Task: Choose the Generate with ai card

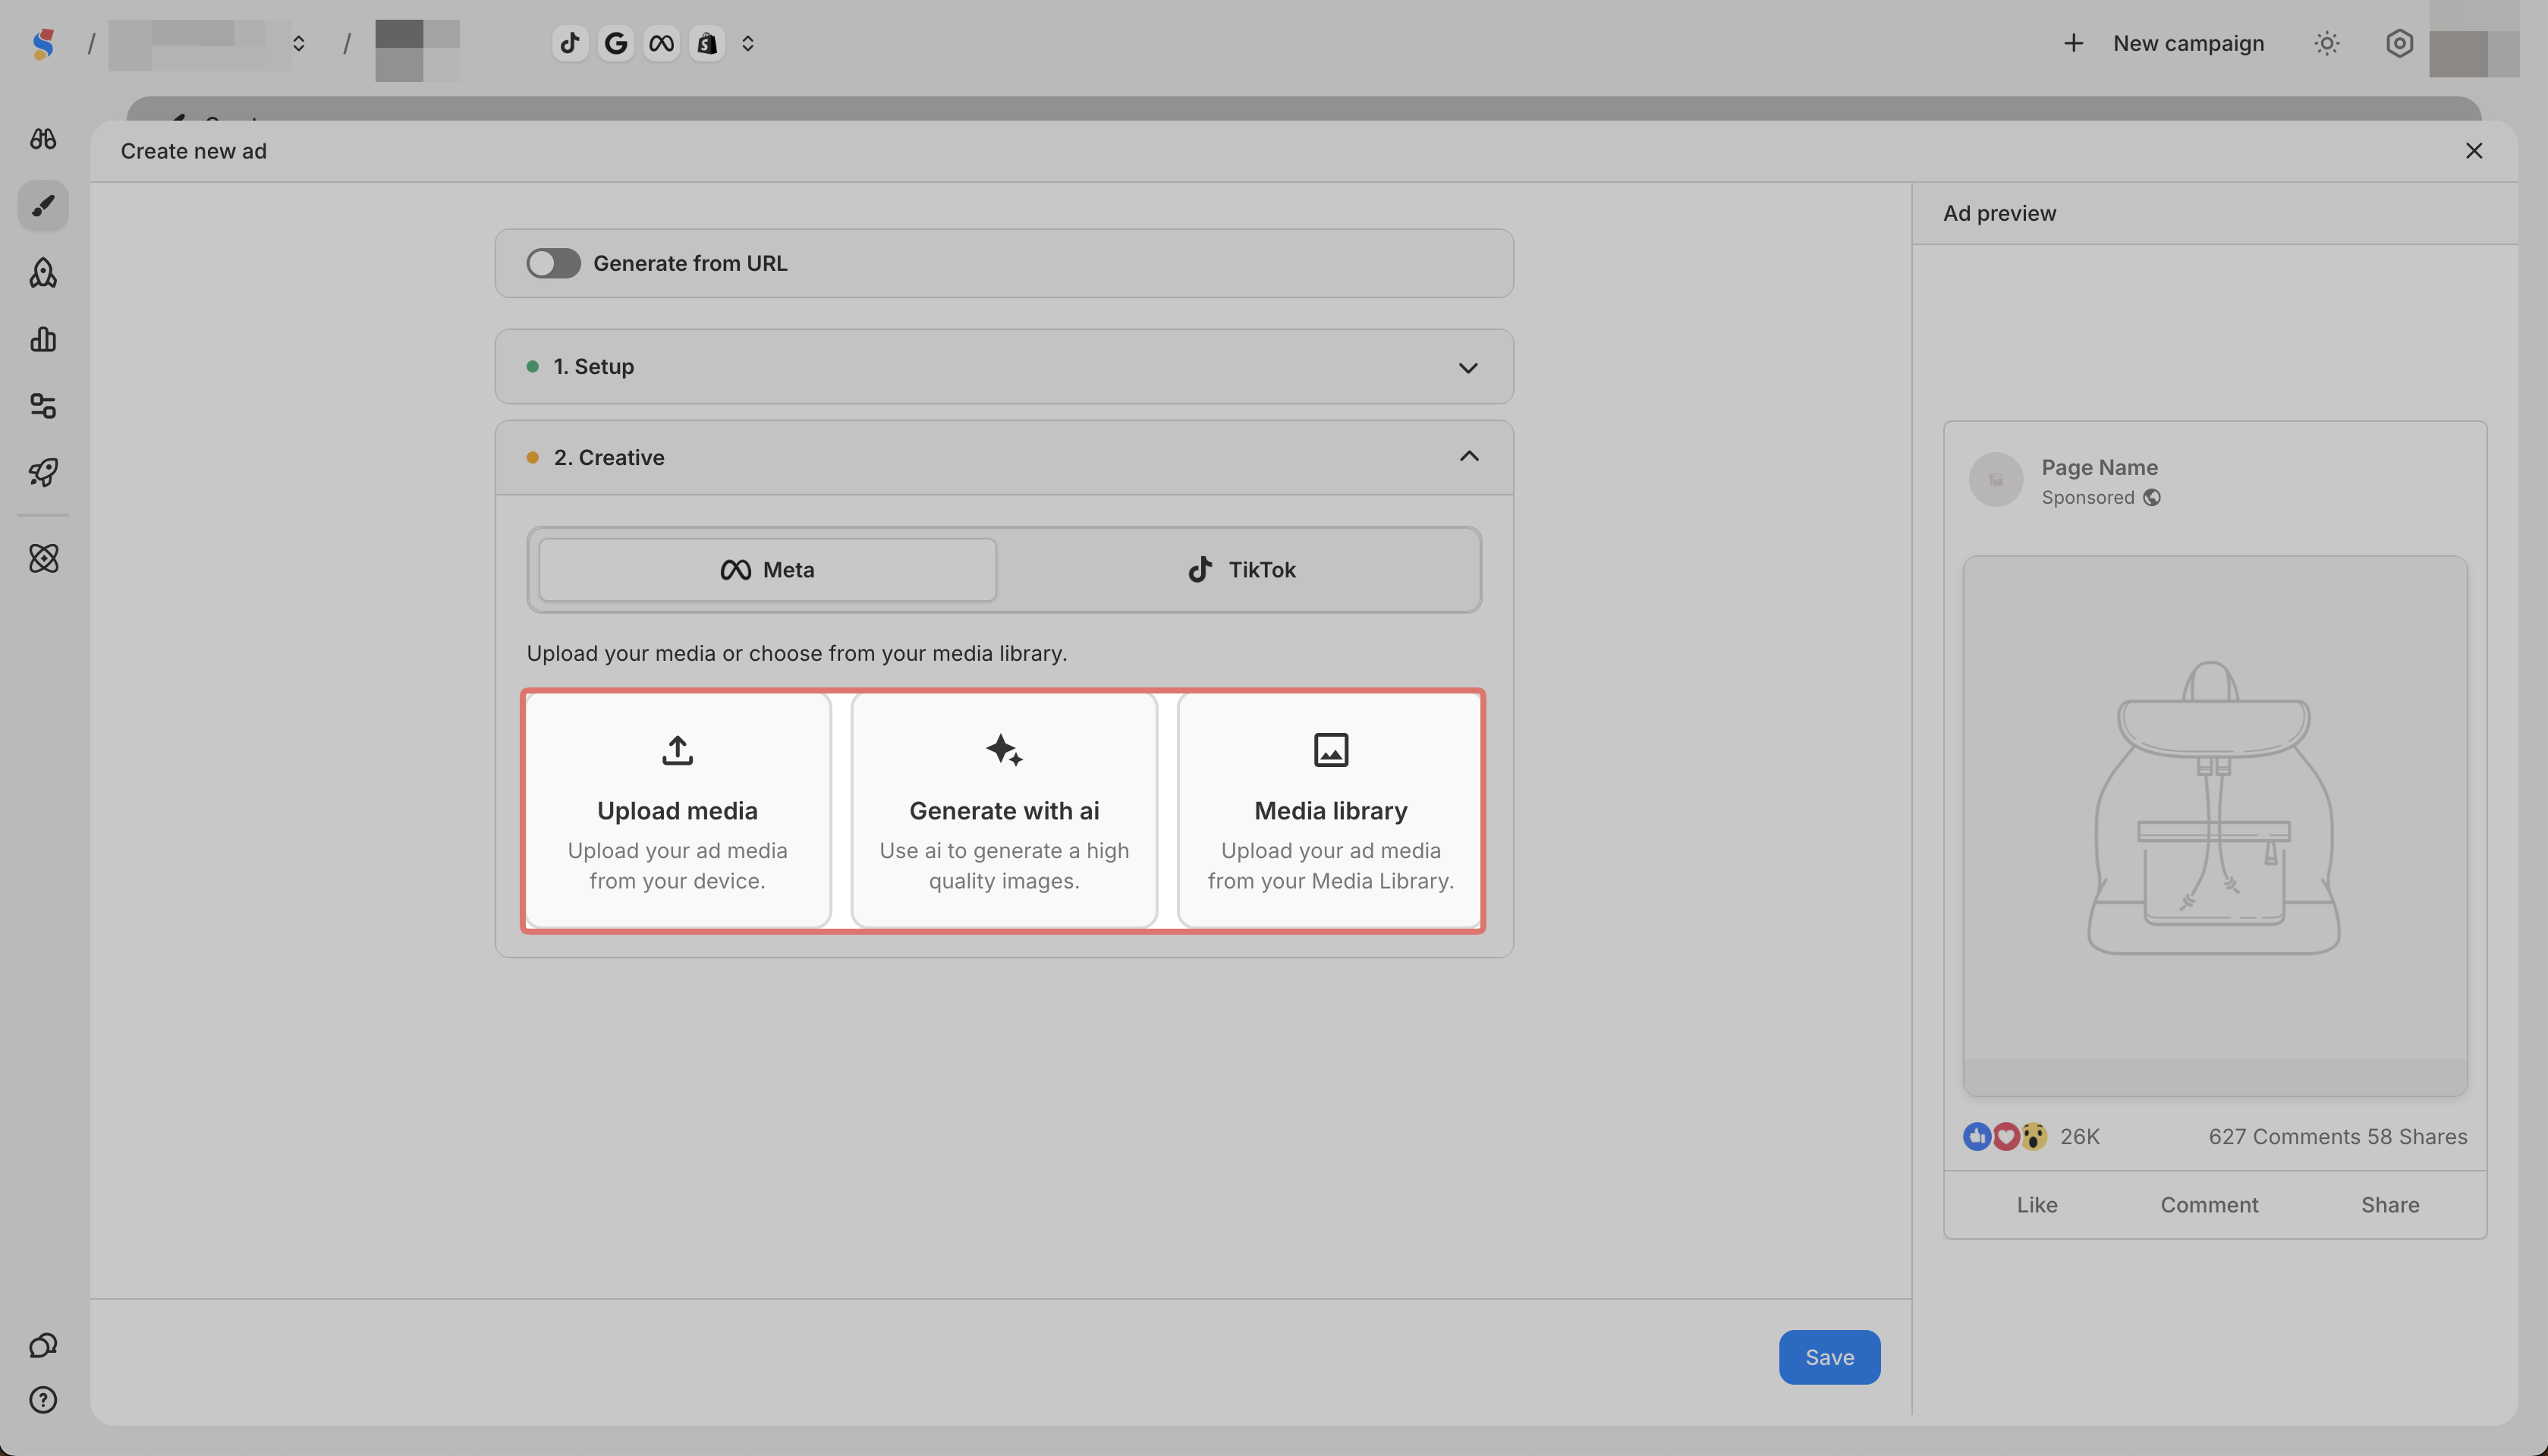Action: coord(1003,811)
